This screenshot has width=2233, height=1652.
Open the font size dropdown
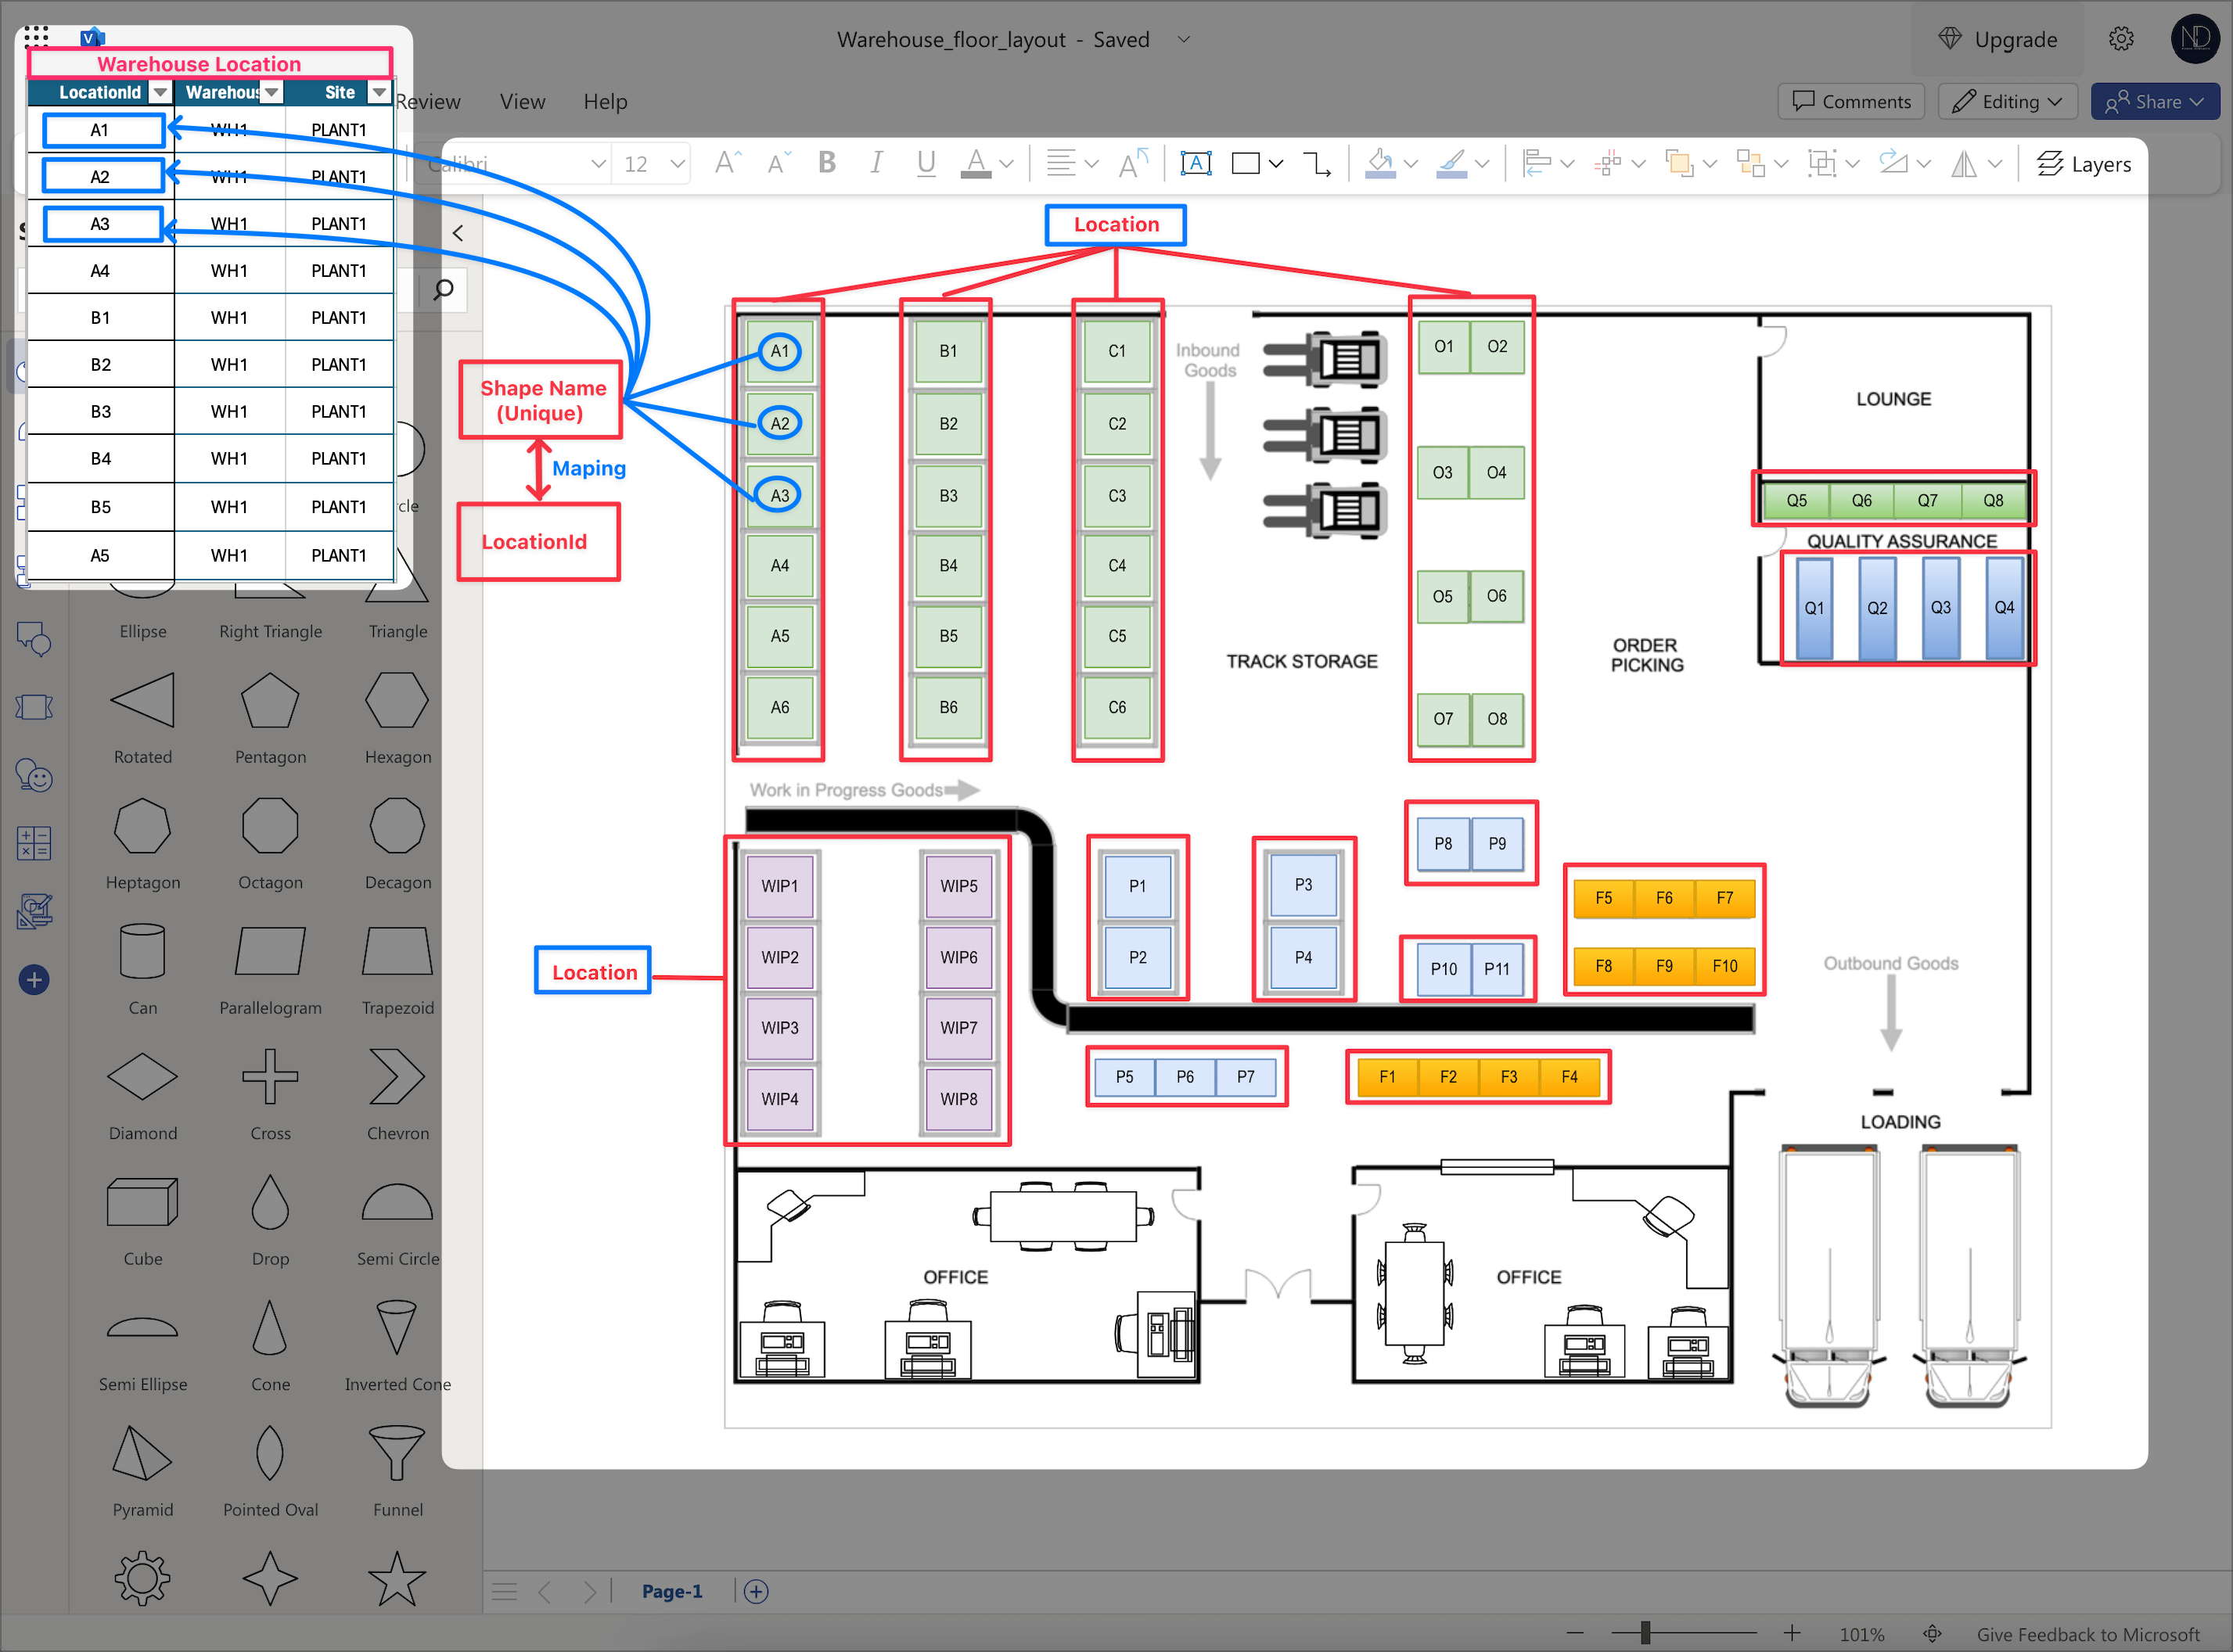677,164
